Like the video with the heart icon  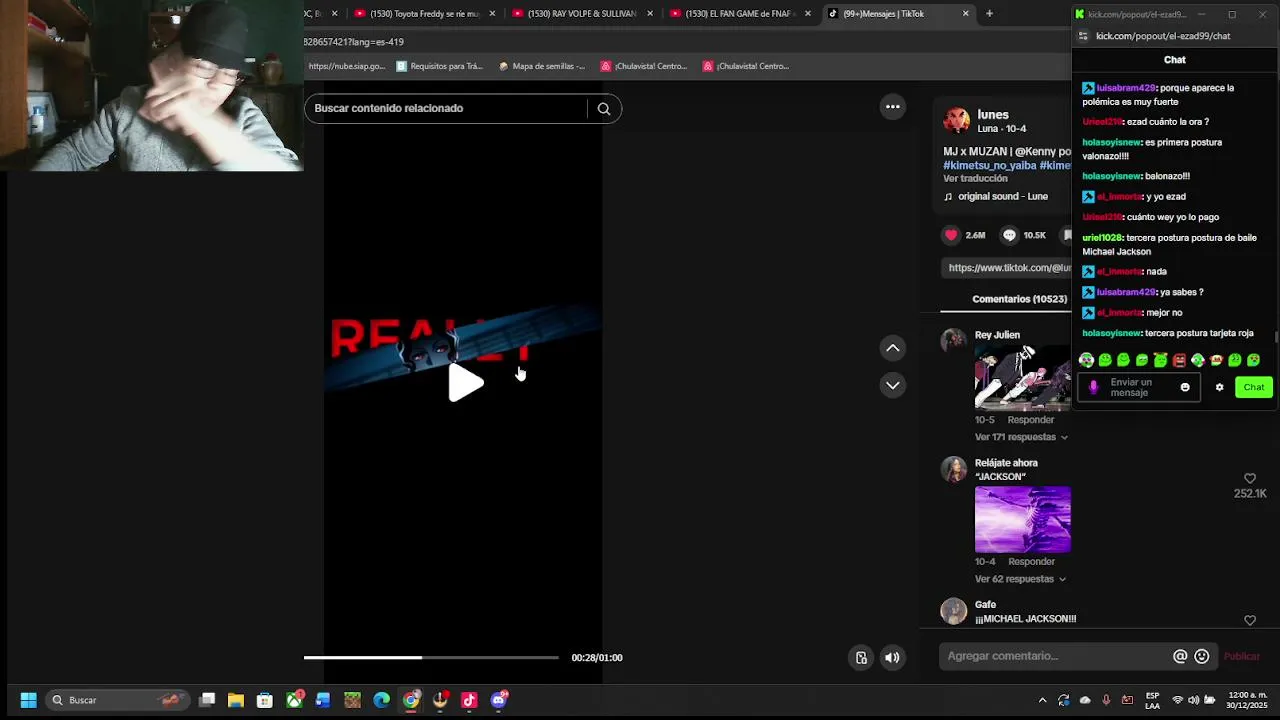pos(951,235)
